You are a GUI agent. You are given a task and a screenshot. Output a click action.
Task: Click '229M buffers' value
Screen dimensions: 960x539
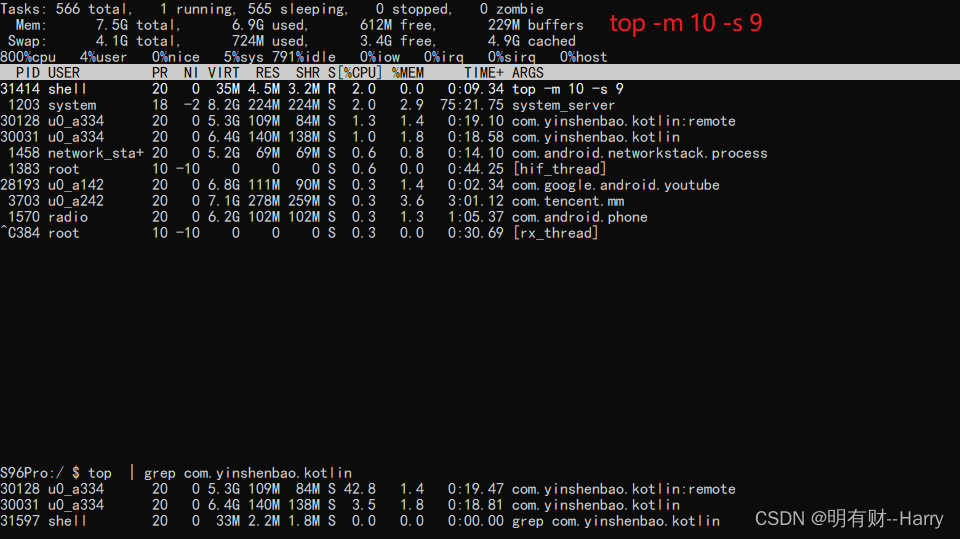(535, 25)
